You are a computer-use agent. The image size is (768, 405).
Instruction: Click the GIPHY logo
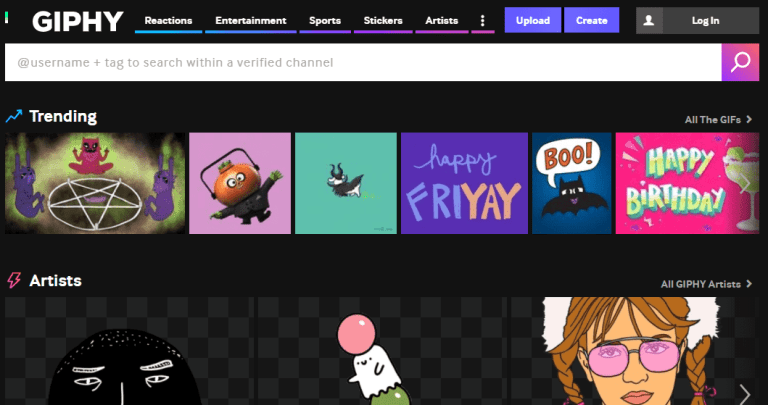pyautogui.click(x=77, y=20)
